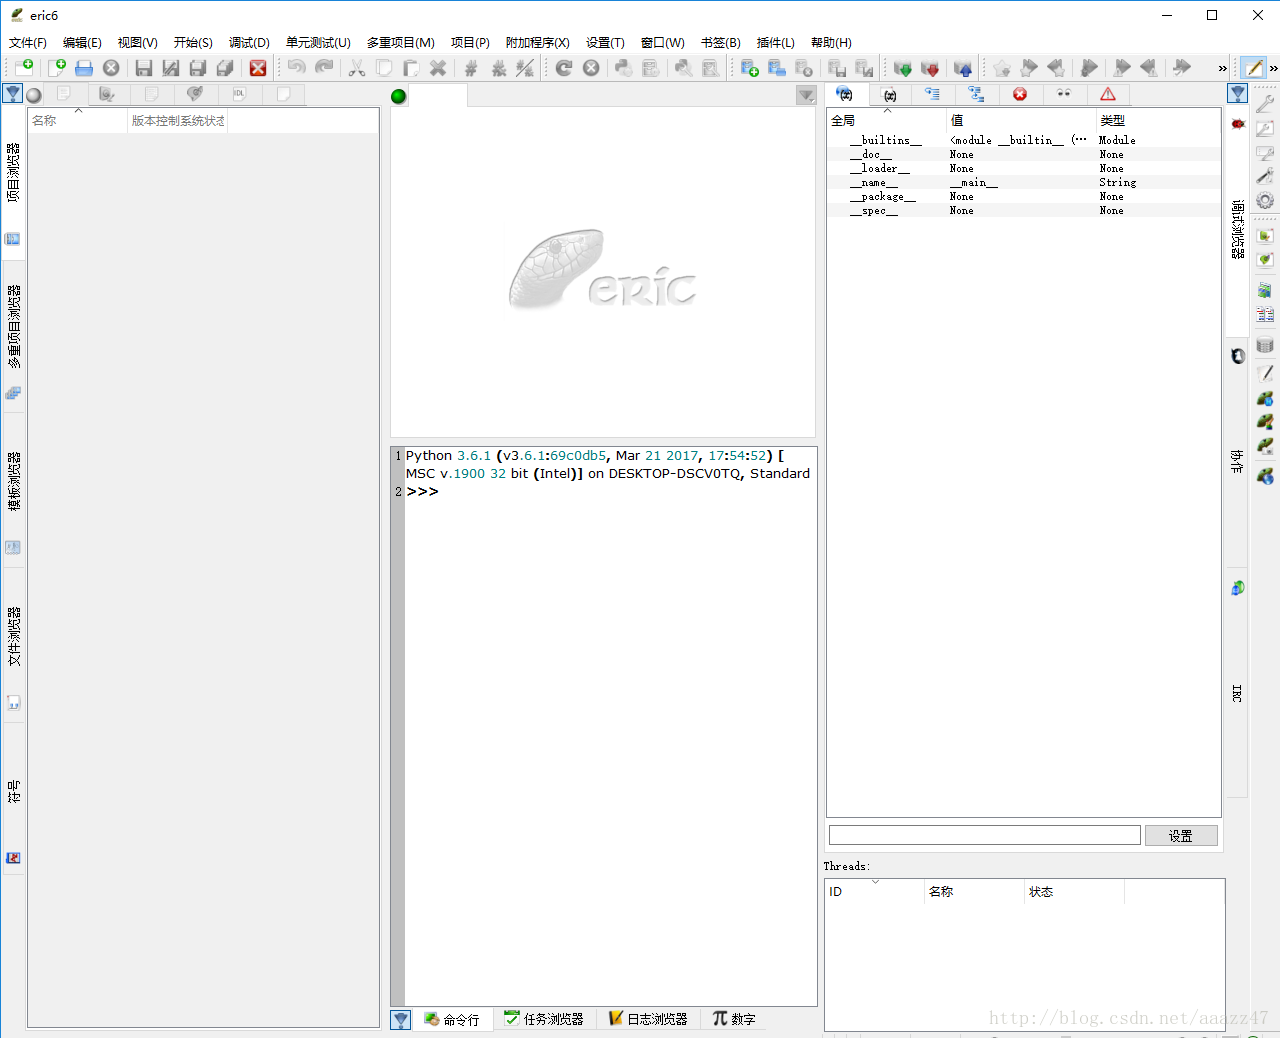Toggle the left sidebar filter button
The height and width of the screenshot is (1038, 1280).
coord(13,94)
